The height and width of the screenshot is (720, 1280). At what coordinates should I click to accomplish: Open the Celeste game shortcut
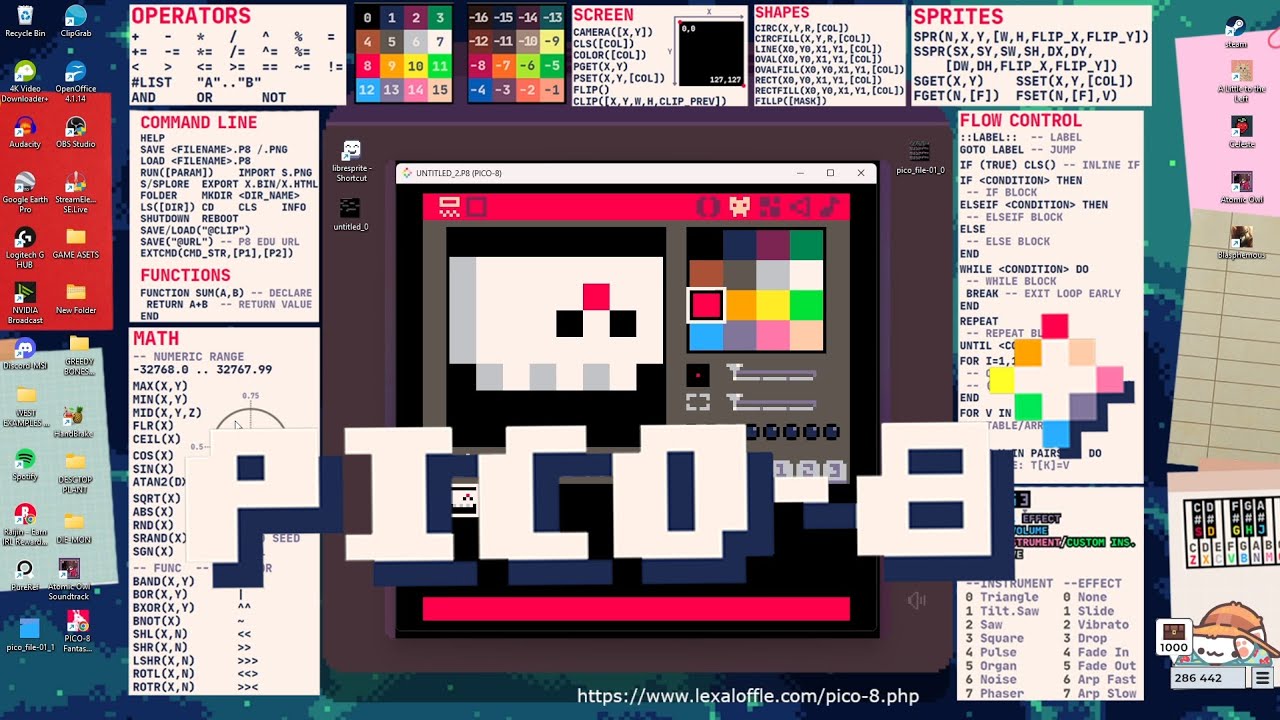click(x=1241, y=132)
